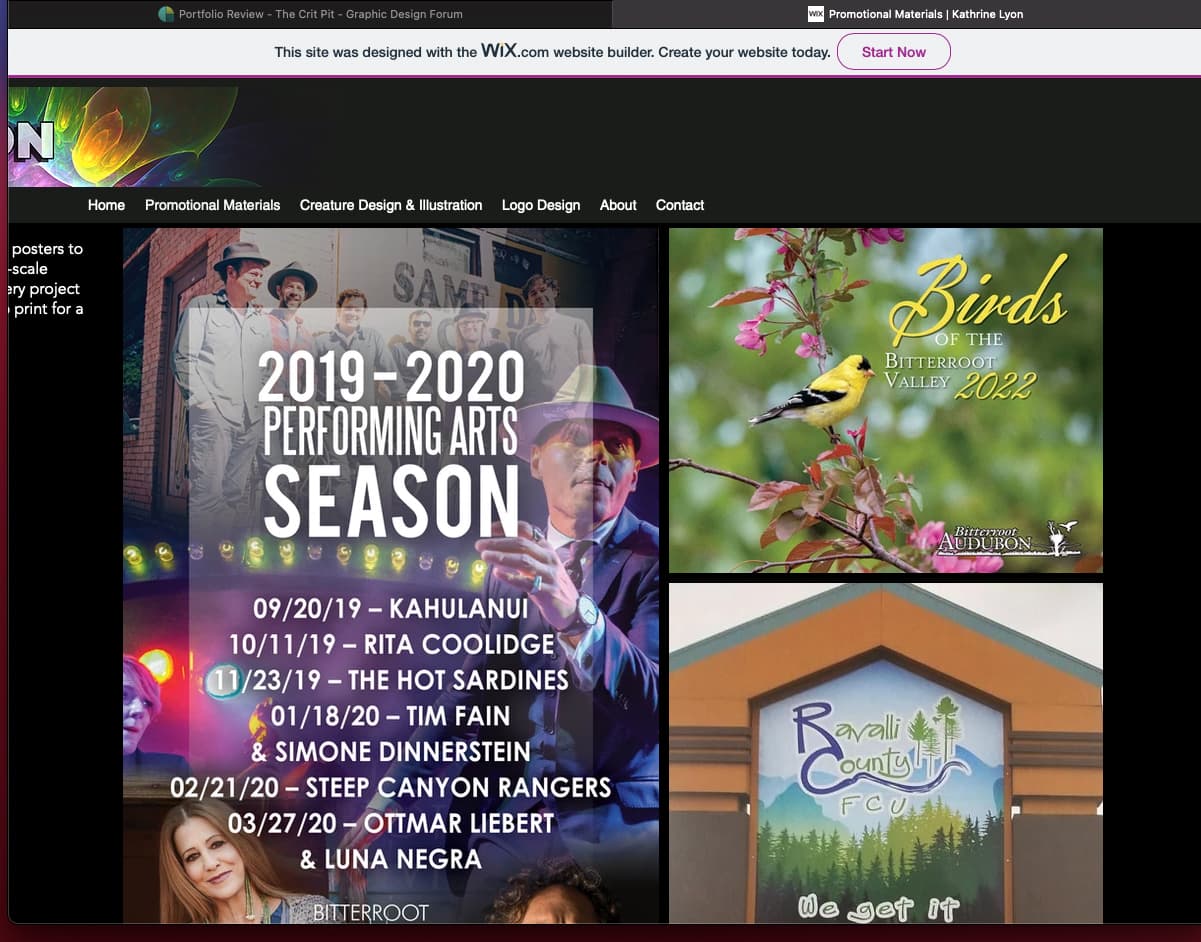Go to the Home page
The width and height of the screenshot is (1201, 942).
(x=106, y=205)
